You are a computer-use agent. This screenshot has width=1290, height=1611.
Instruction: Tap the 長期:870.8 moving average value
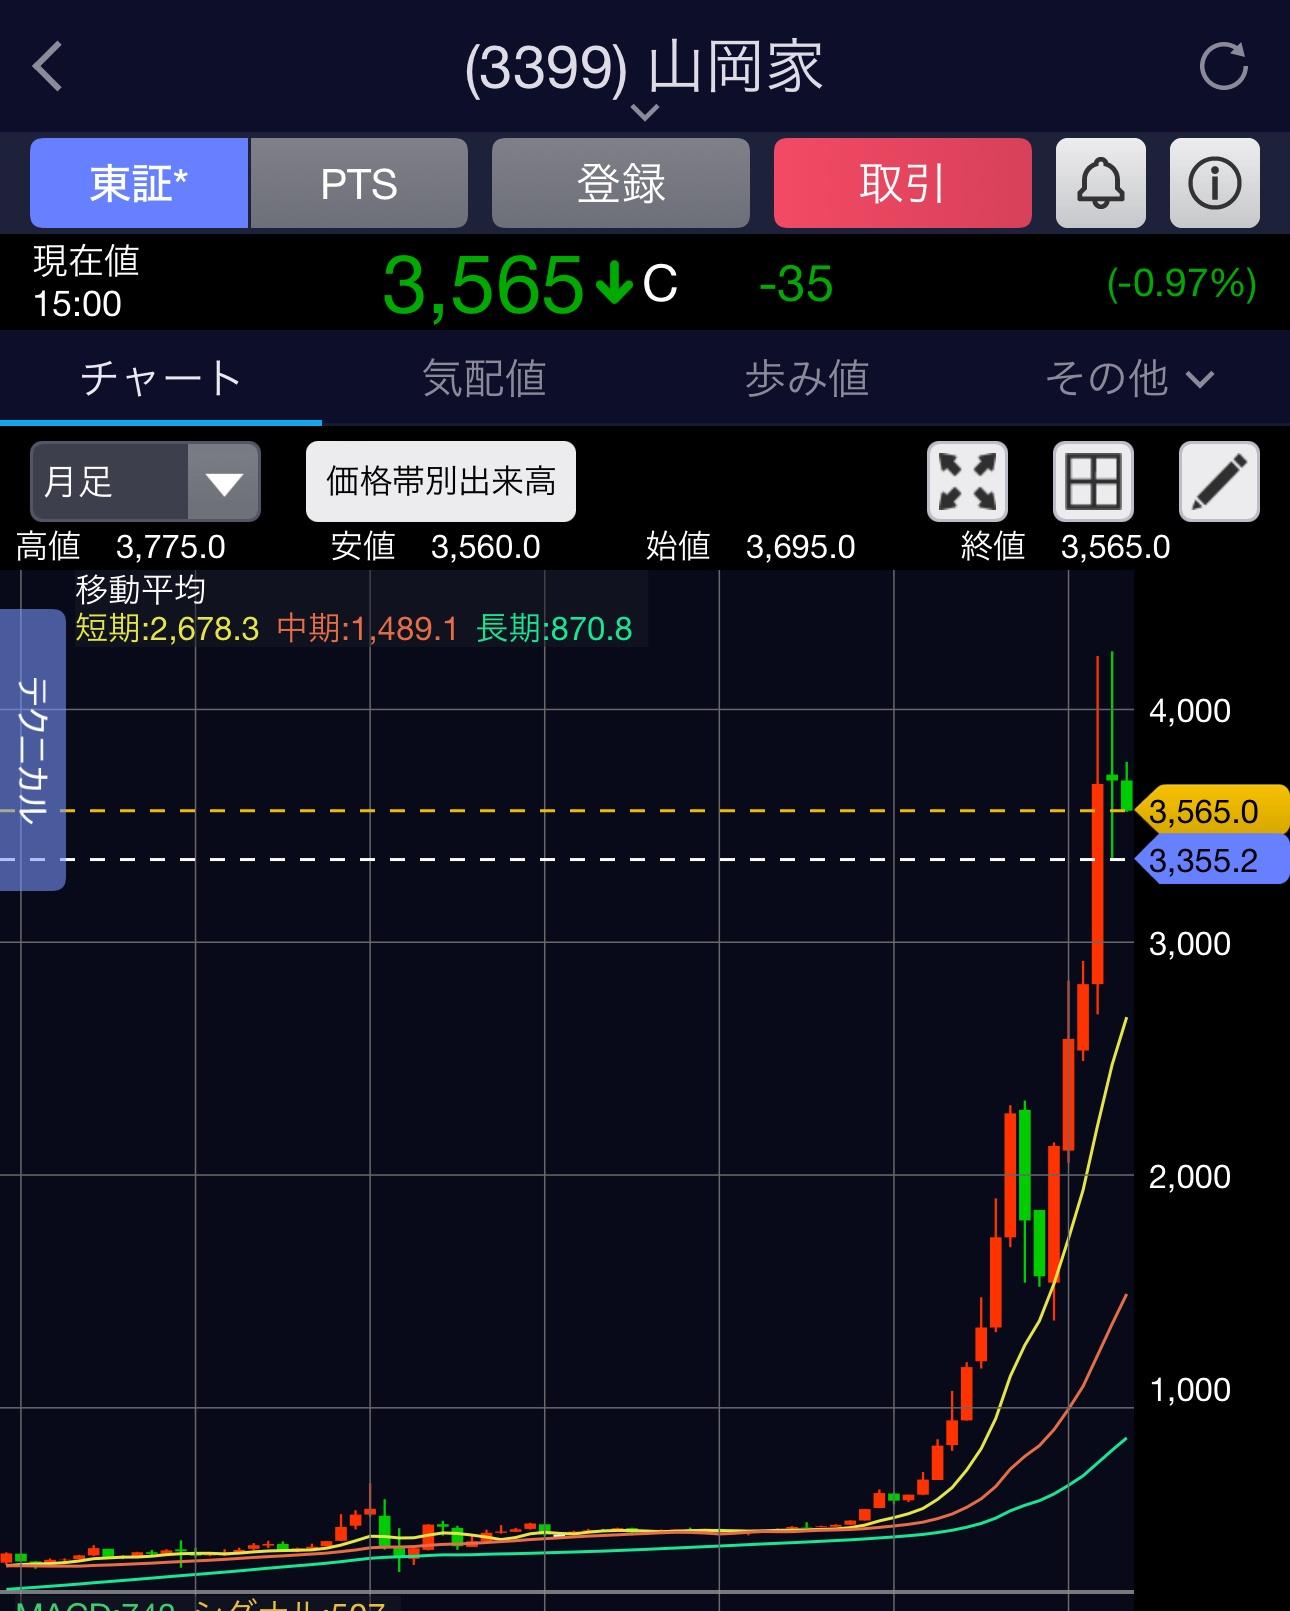click(x=554, y=628)
